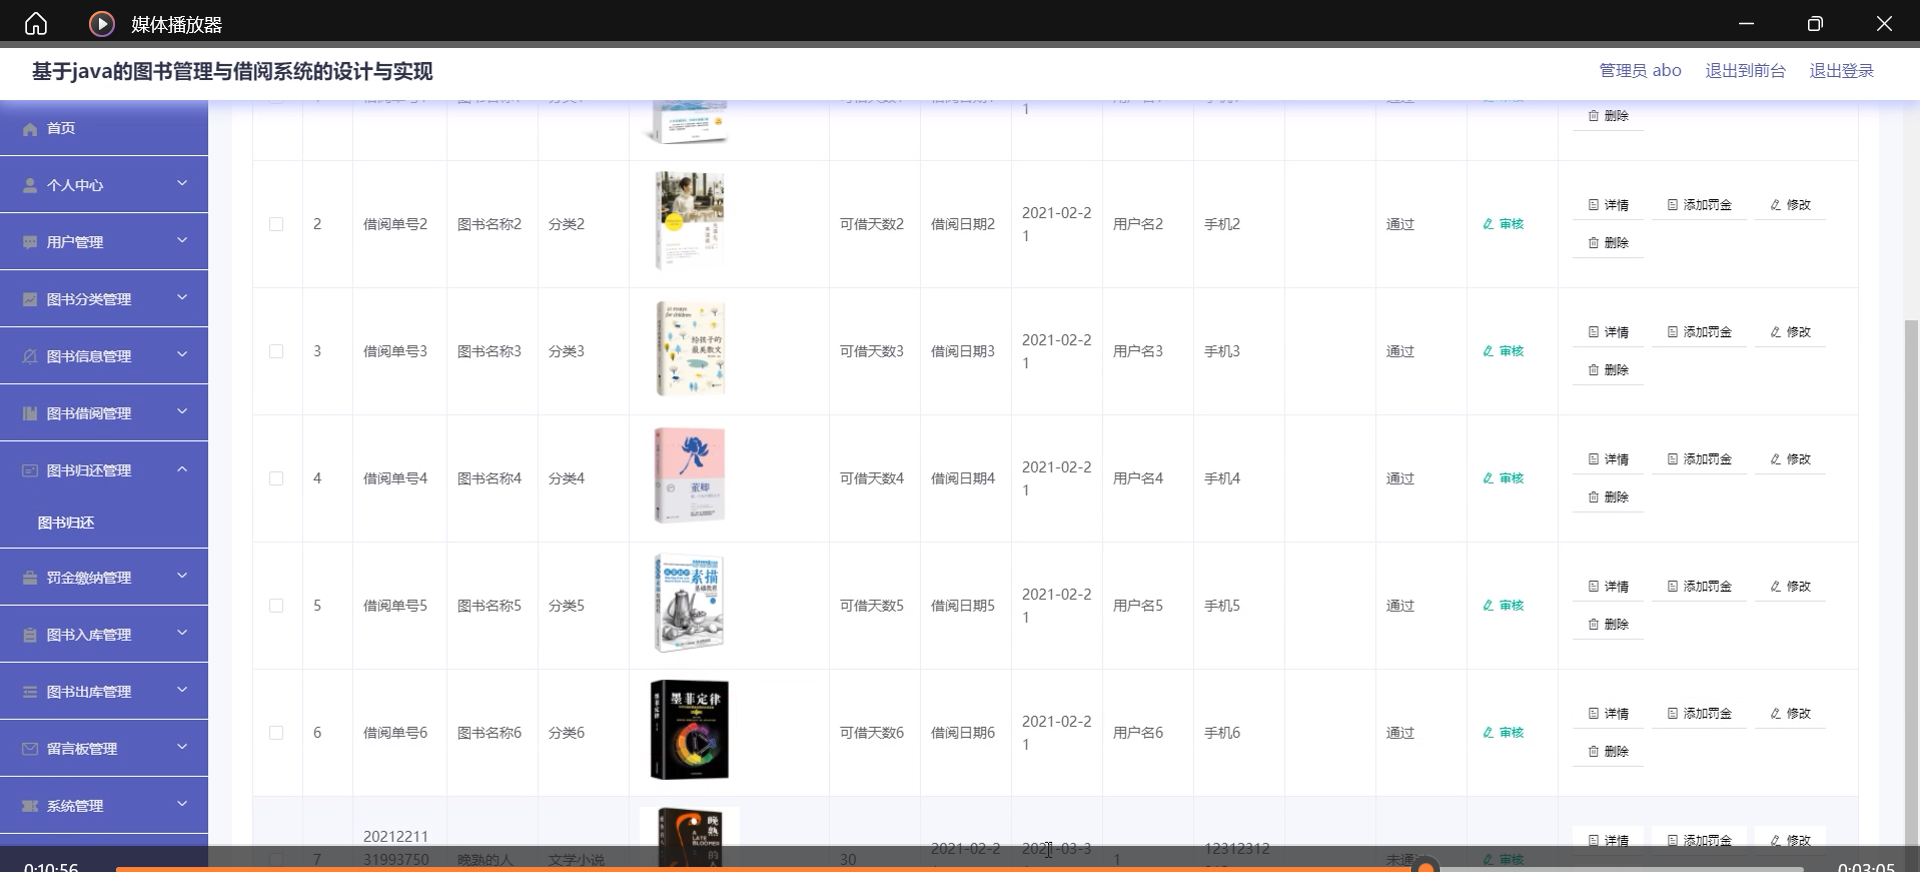Expand the 罚金缴纳管理 sidebar menu
Viewport: 1920px width, 872px height.
point(104,577)
